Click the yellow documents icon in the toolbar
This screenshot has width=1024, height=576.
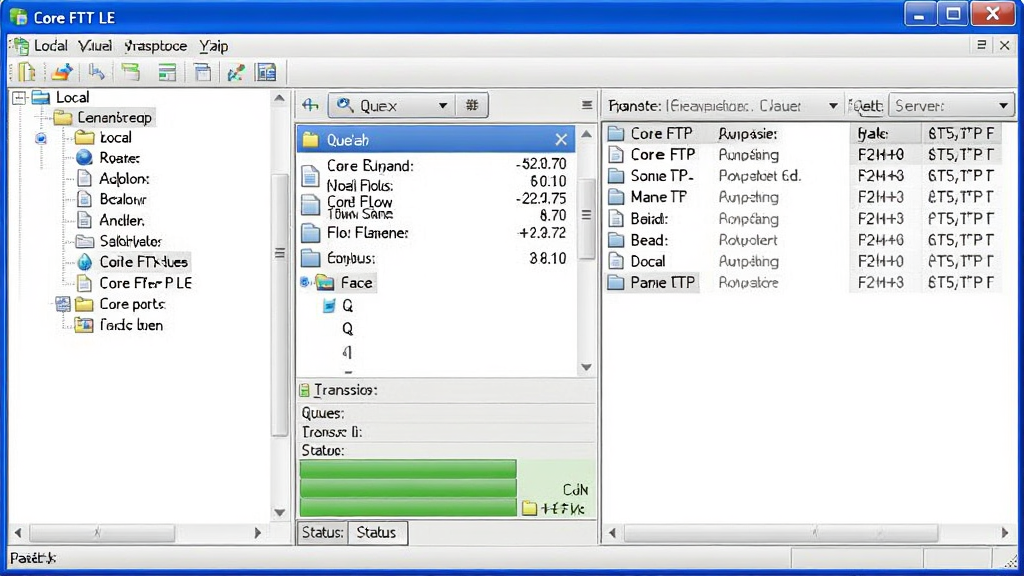(x=27, y=72)
